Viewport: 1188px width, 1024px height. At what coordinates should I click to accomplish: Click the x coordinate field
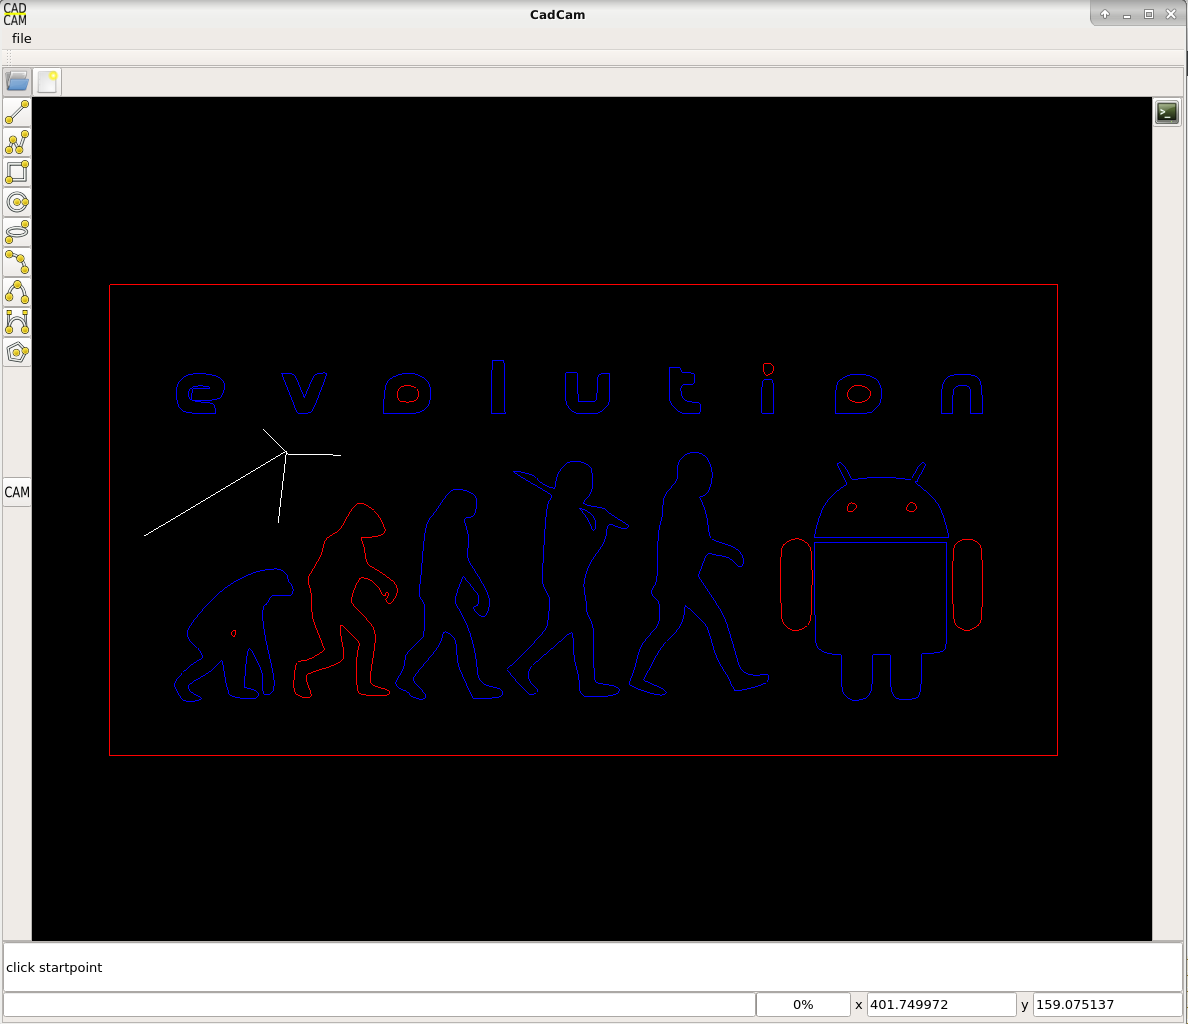coord(941,1004)
